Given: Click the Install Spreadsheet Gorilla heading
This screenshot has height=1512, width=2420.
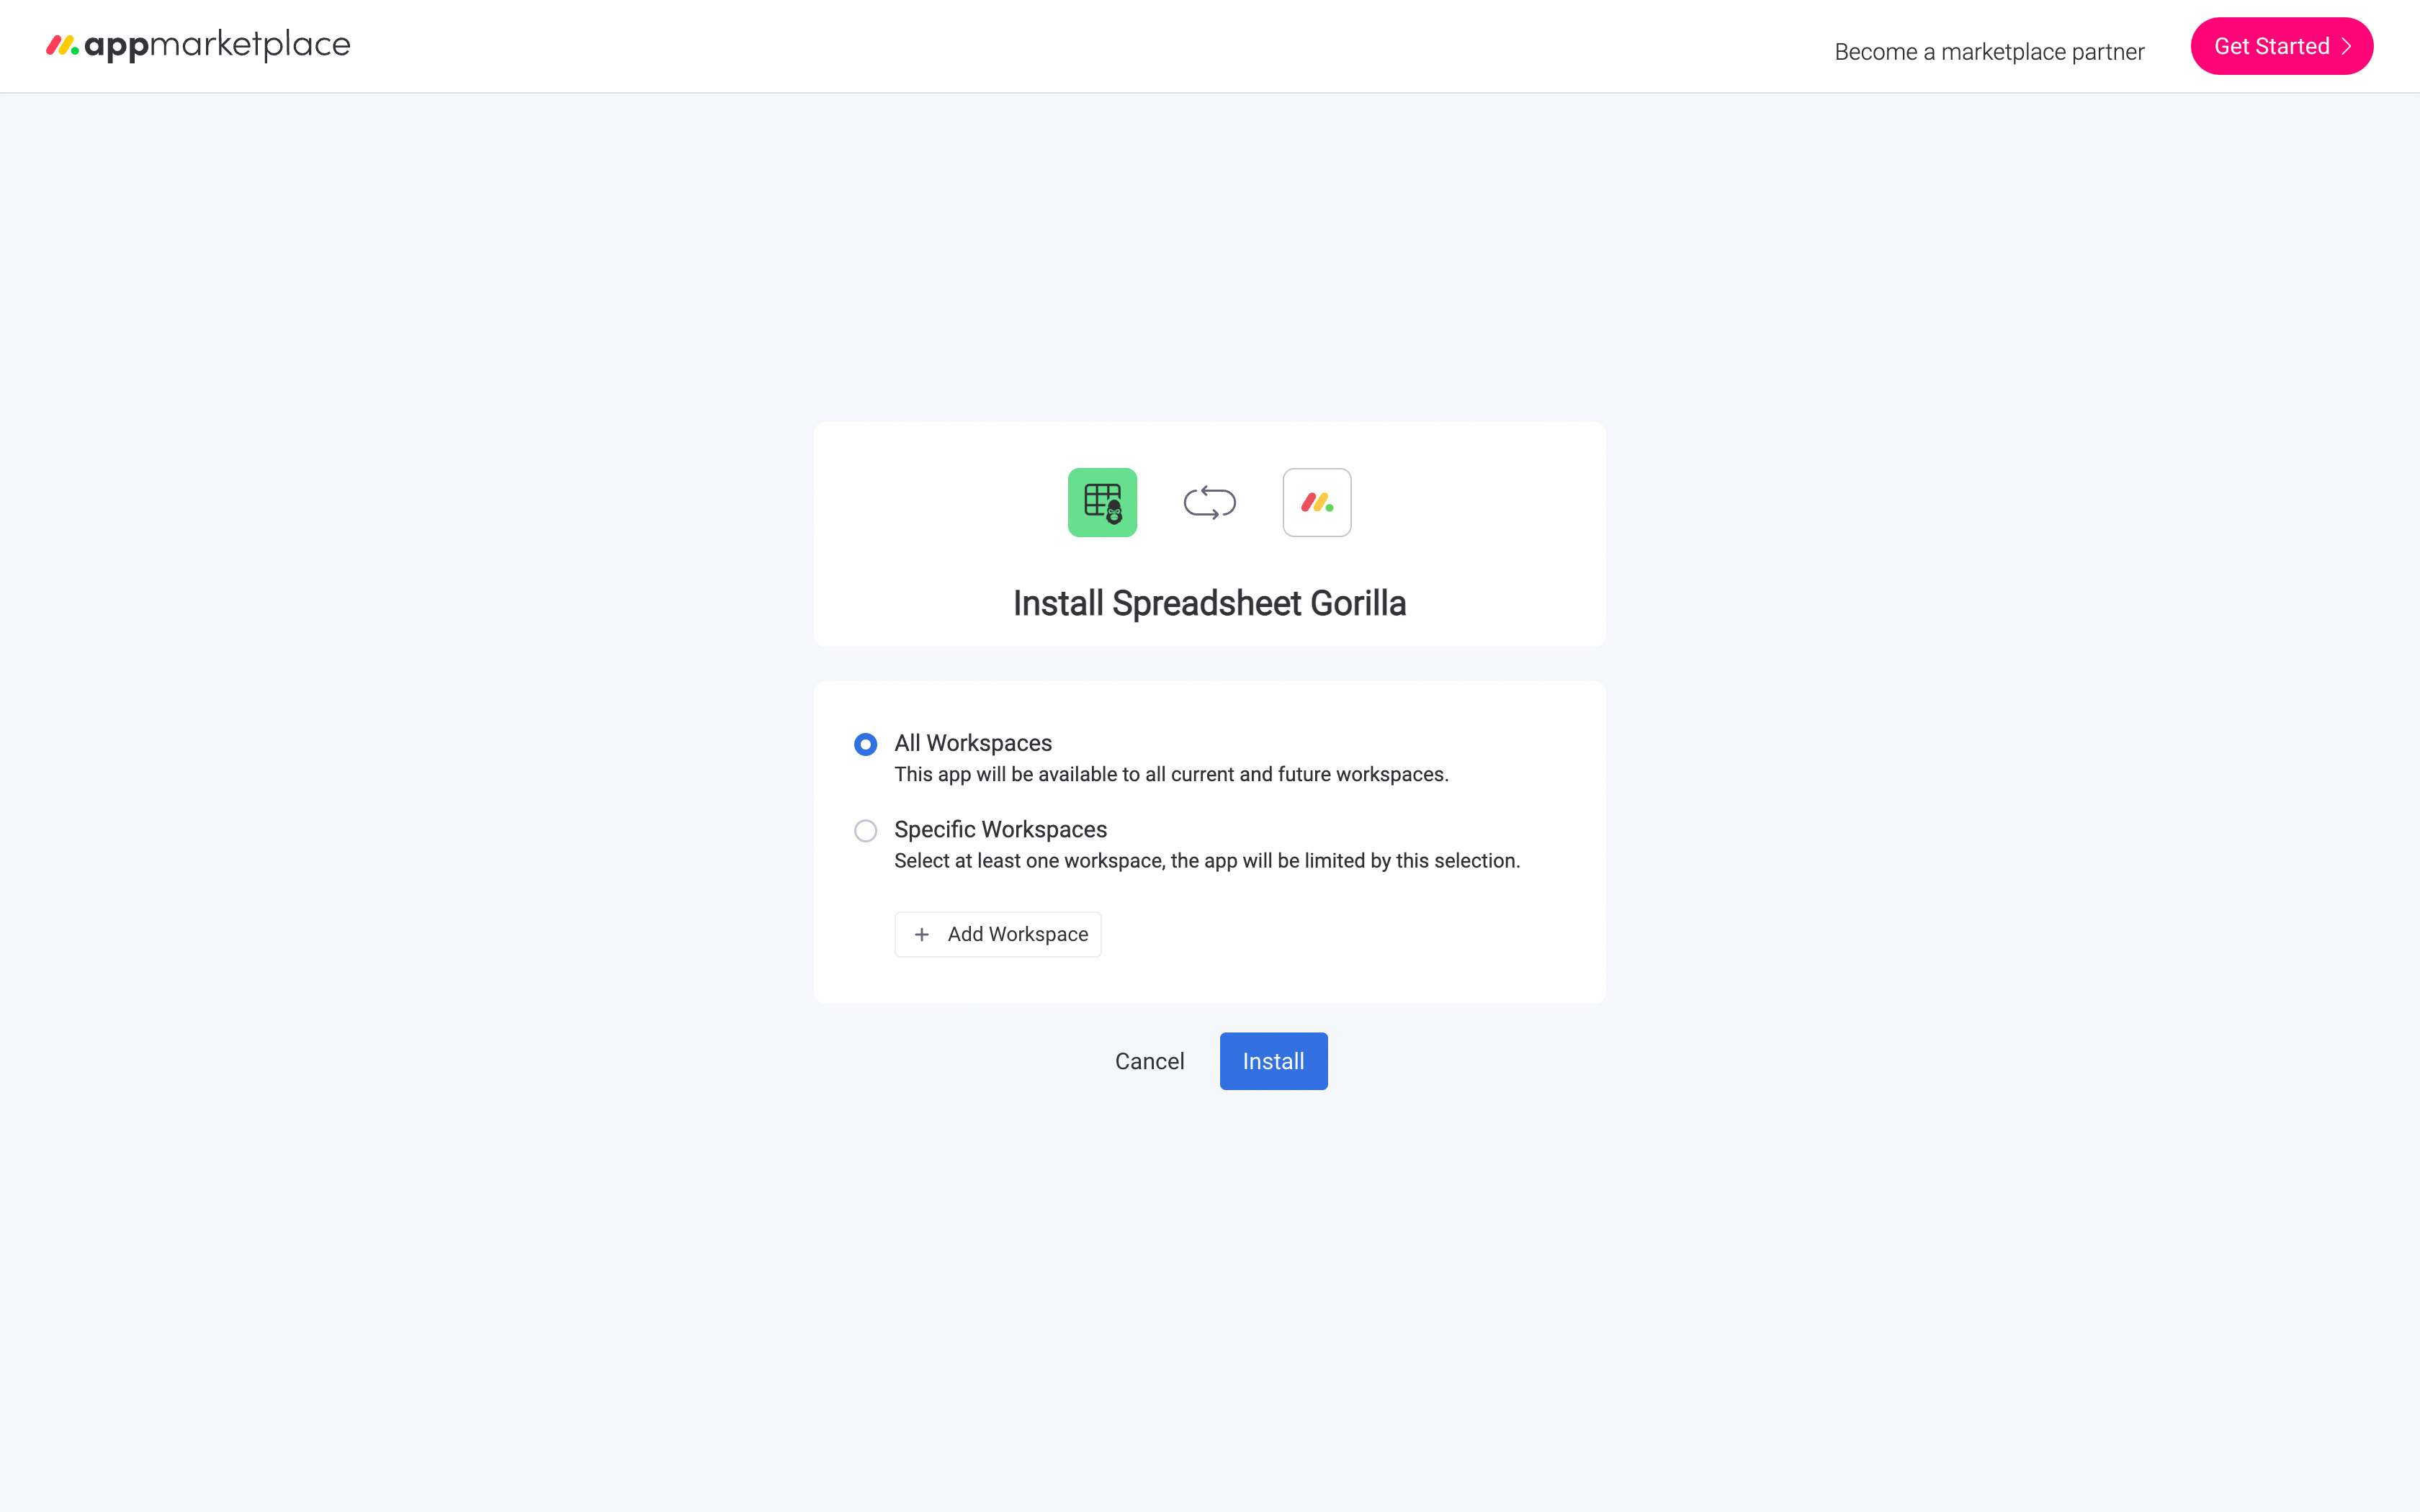Looking at the screenshot, I should click(1209, 603).
